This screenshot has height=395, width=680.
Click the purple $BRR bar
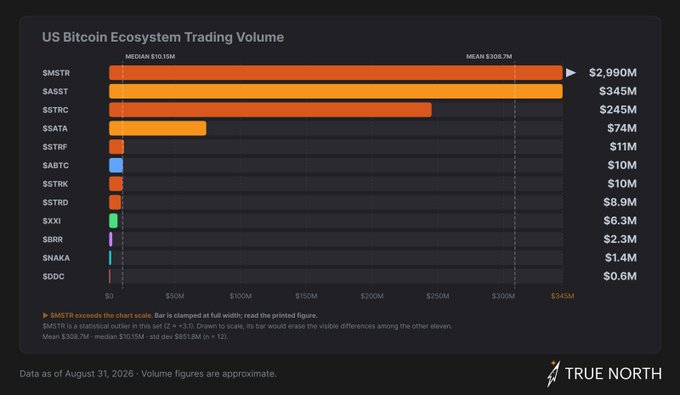(x=111, y=239)
